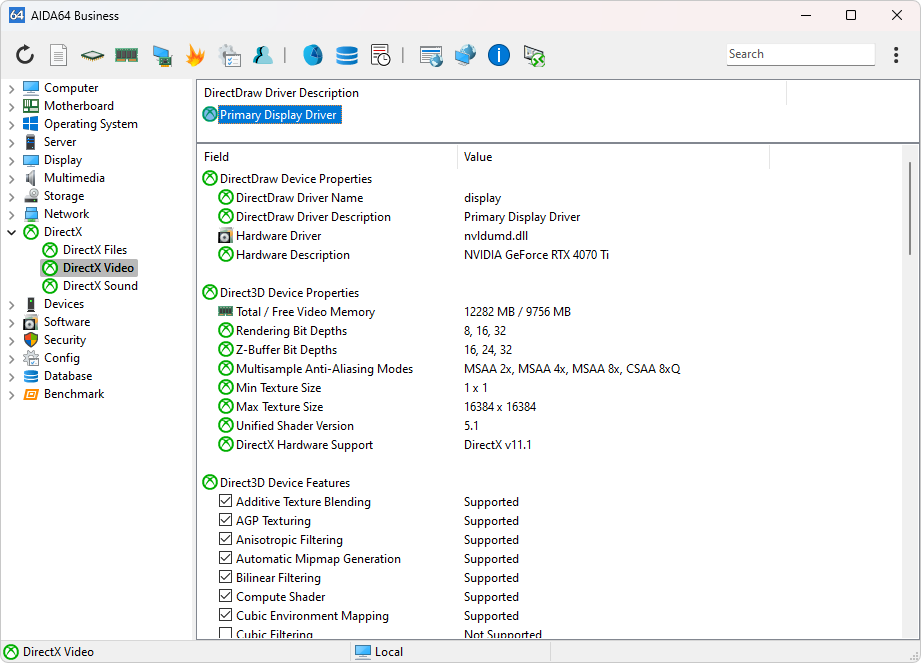Image resolution: width=921 pixels, height=663 pixels.
Task: Click the Field column header
Action: (217, 157)
